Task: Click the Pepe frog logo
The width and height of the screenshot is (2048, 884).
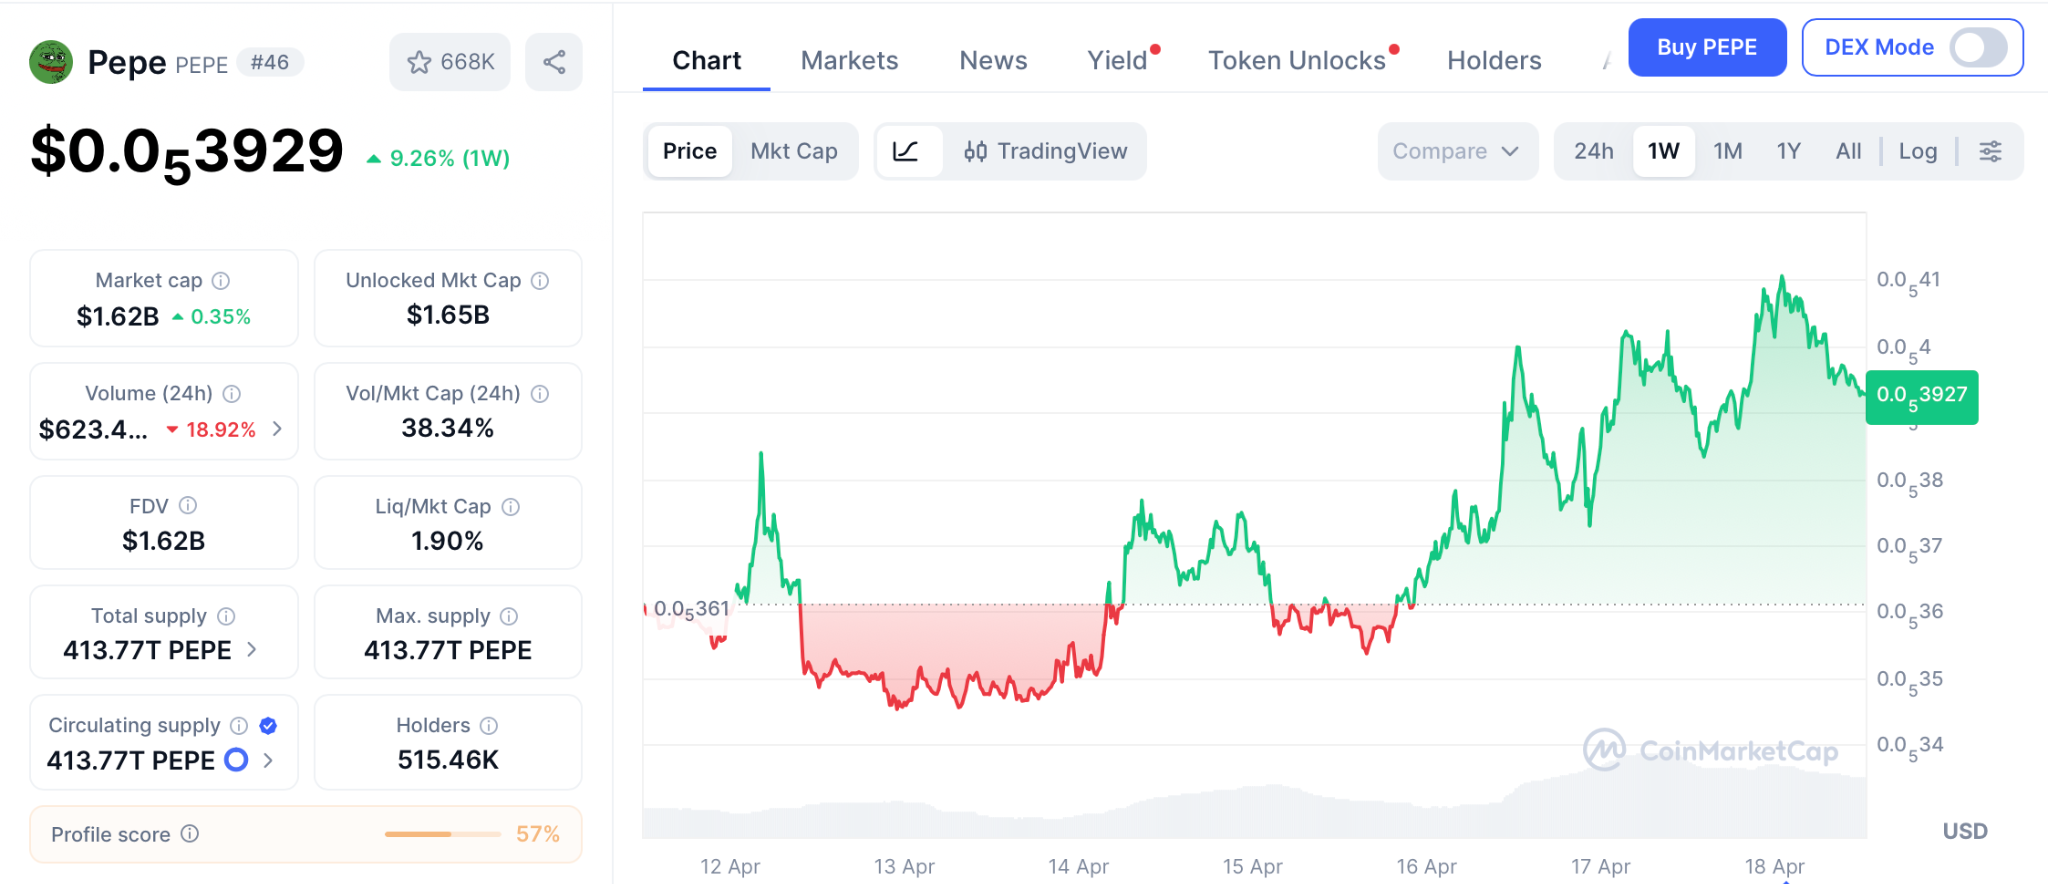Action: click(51, 62)
